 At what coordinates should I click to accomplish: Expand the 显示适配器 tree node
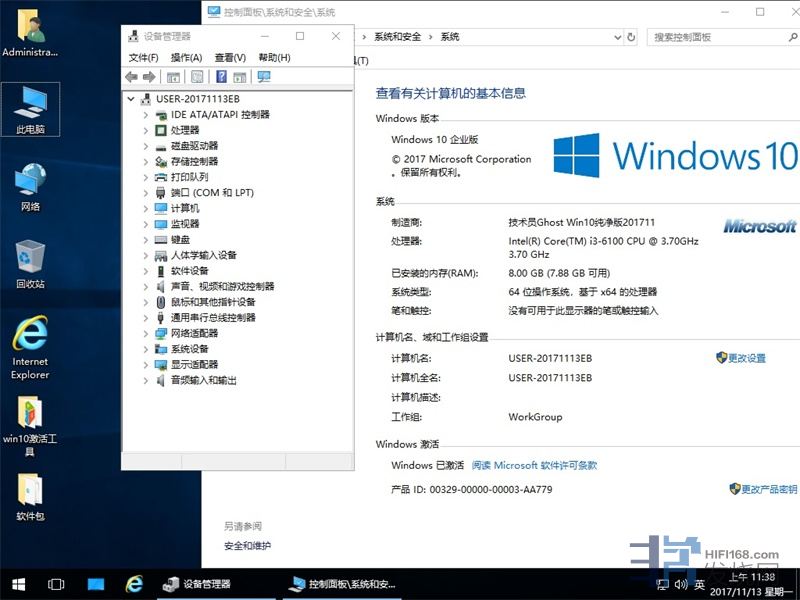pyautogui.click(x=146, y=365)
